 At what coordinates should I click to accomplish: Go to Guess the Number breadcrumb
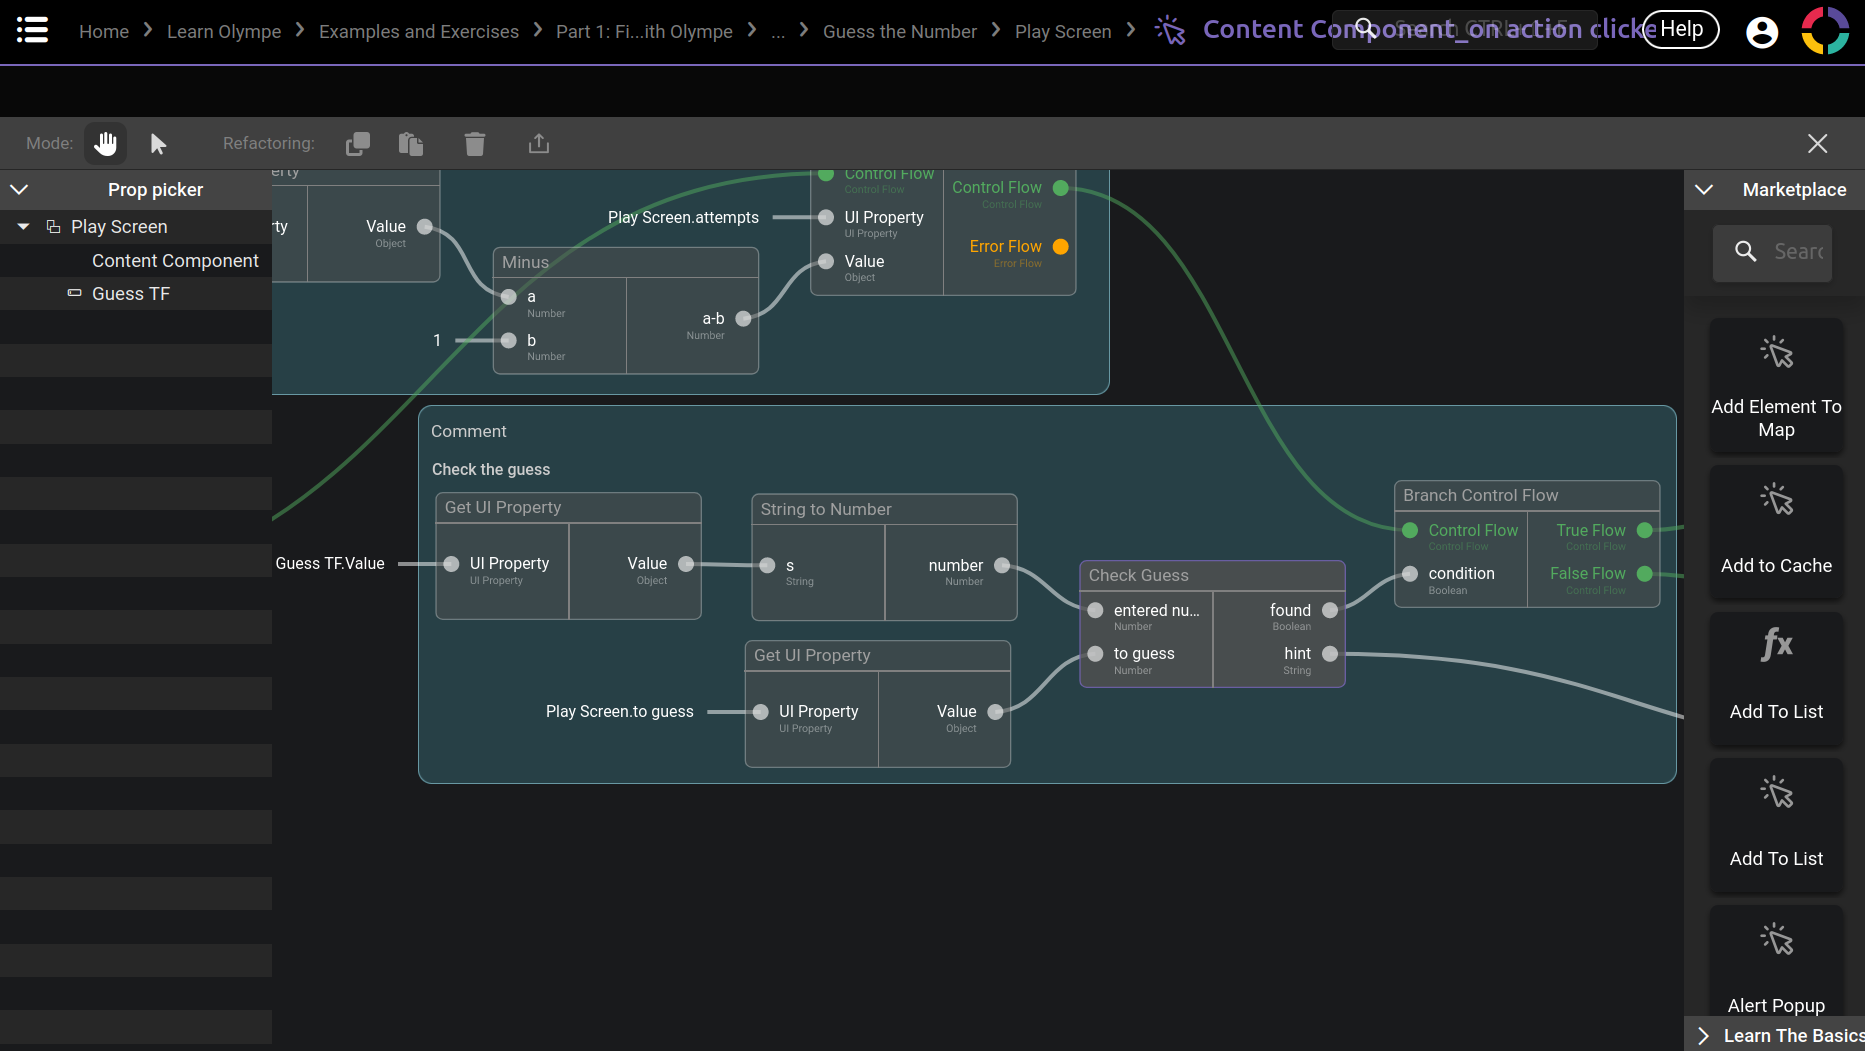click(899, 32)
